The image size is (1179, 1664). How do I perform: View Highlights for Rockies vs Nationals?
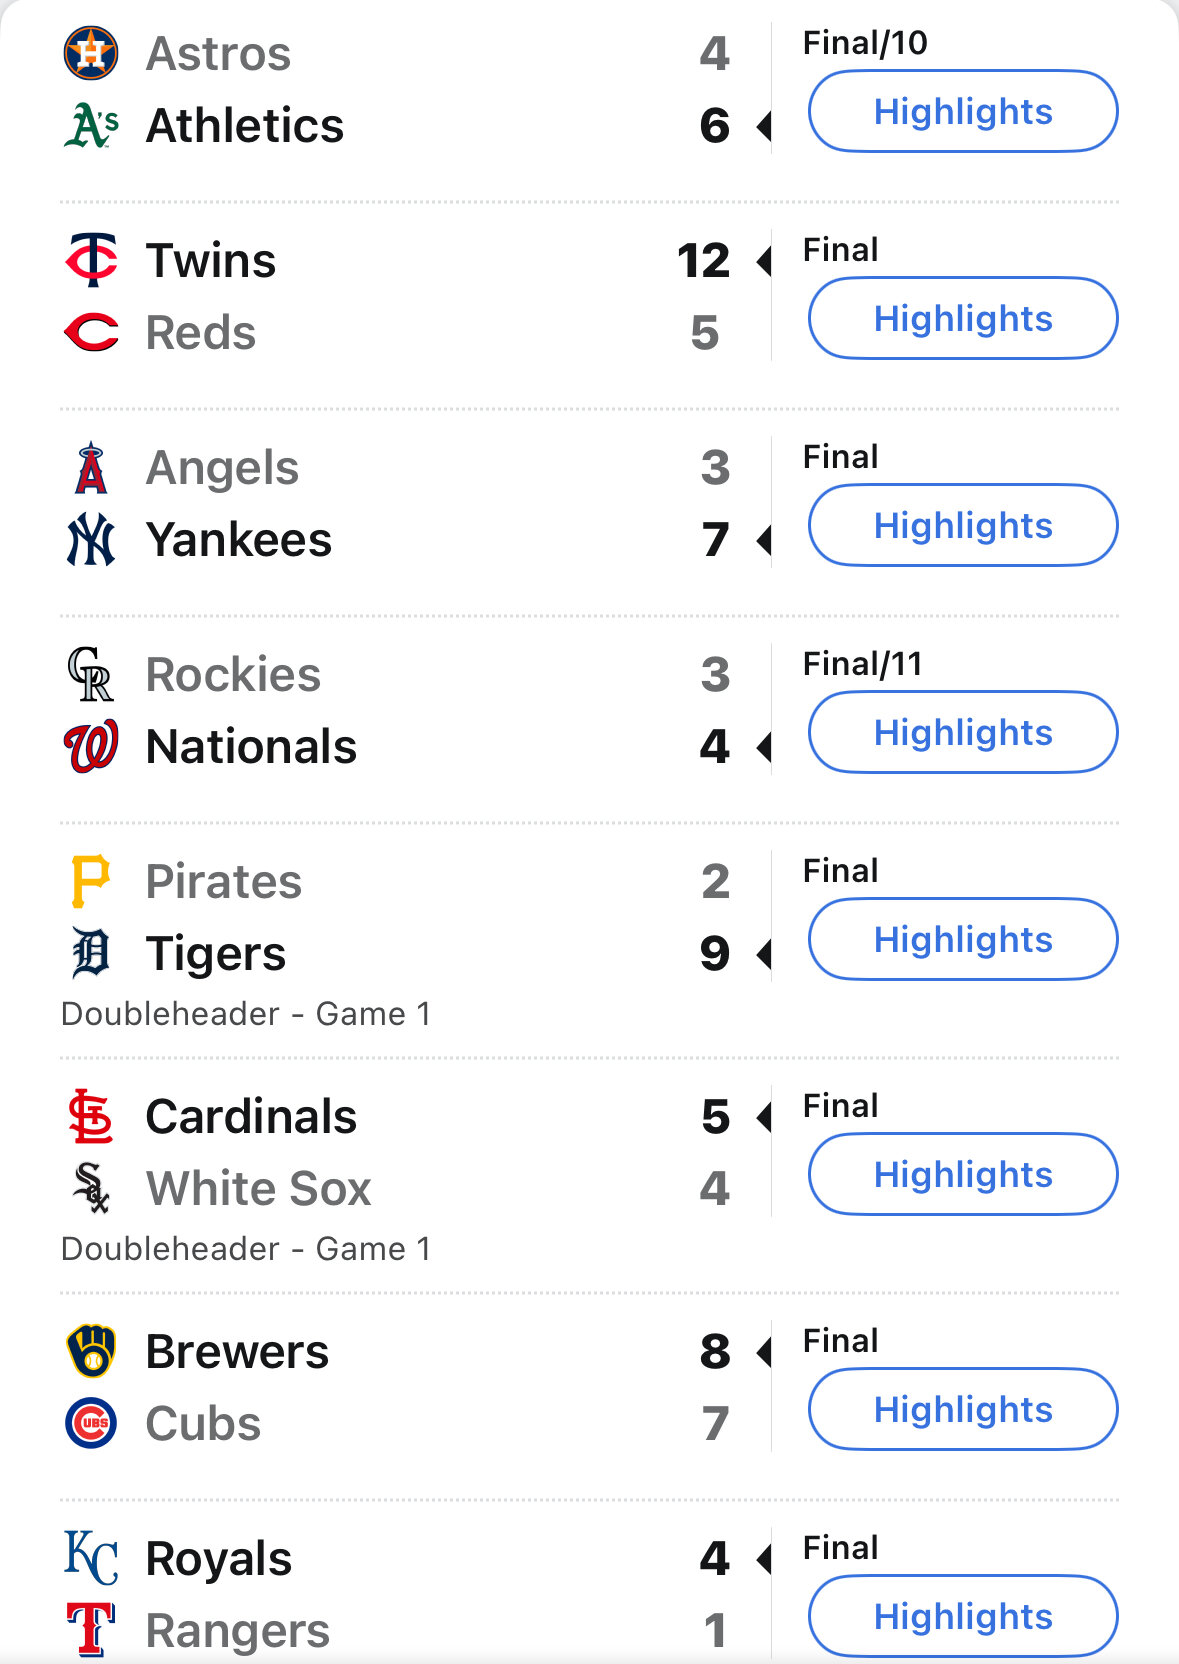(963, 732)
